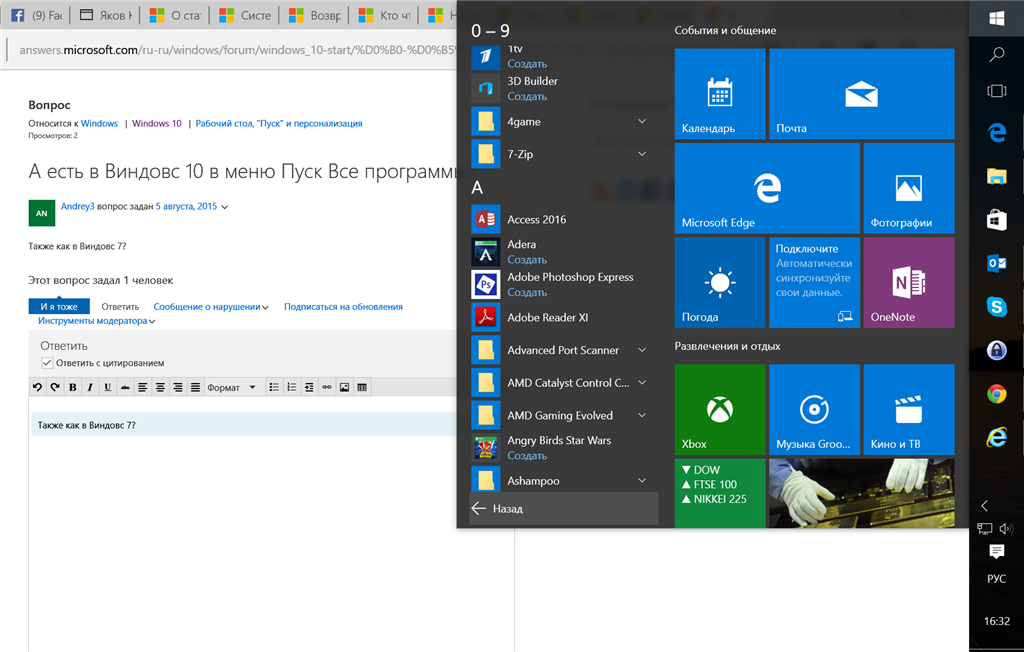
Task: Open the Microsoft Edge tile
Action: (x=767, y=188)
